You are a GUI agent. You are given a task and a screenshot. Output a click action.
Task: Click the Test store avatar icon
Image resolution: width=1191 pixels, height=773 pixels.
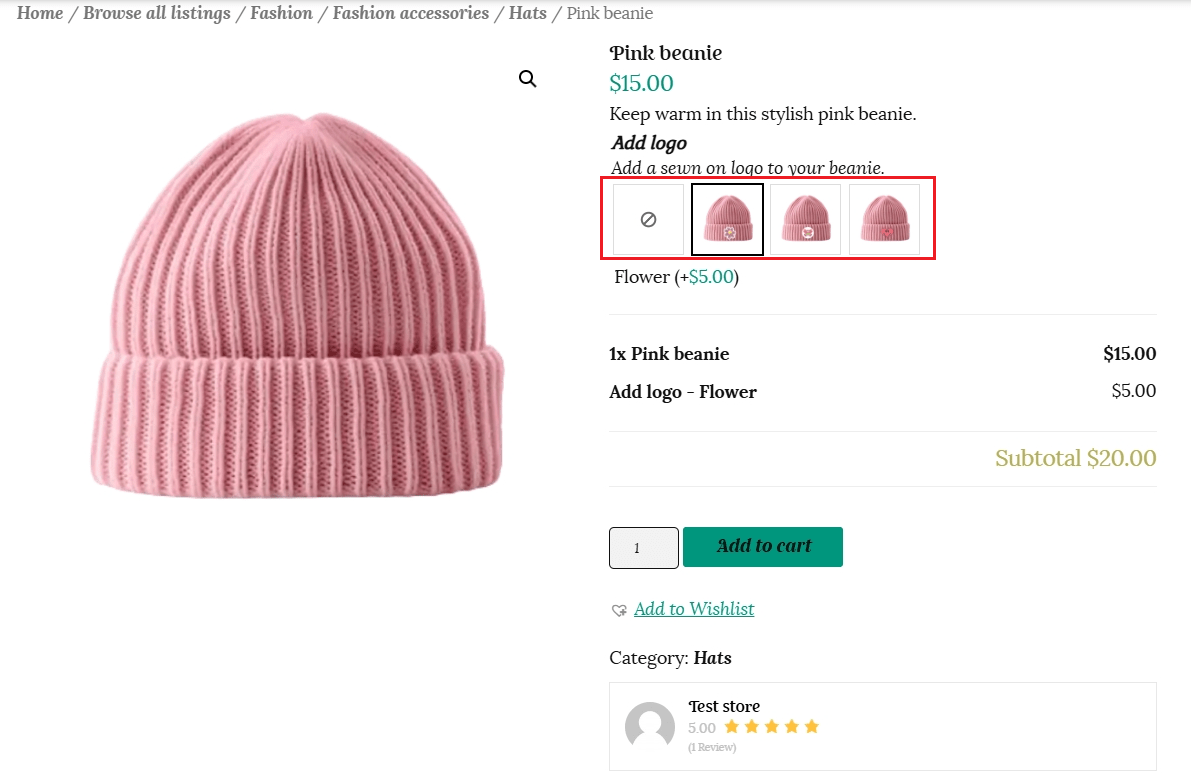[x=650, y=727]
